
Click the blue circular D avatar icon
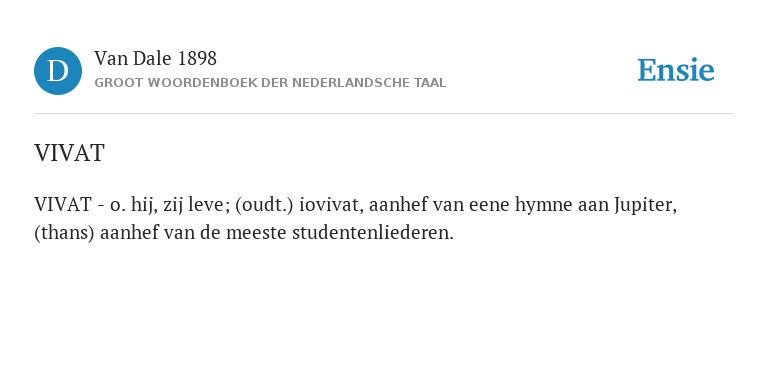(x=58, y=71)
